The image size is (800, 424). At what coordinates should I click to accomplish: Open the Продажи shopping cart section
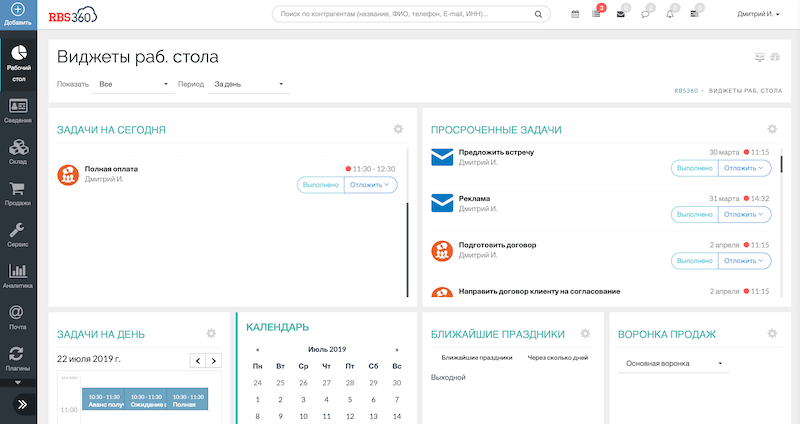click(18, 193)
